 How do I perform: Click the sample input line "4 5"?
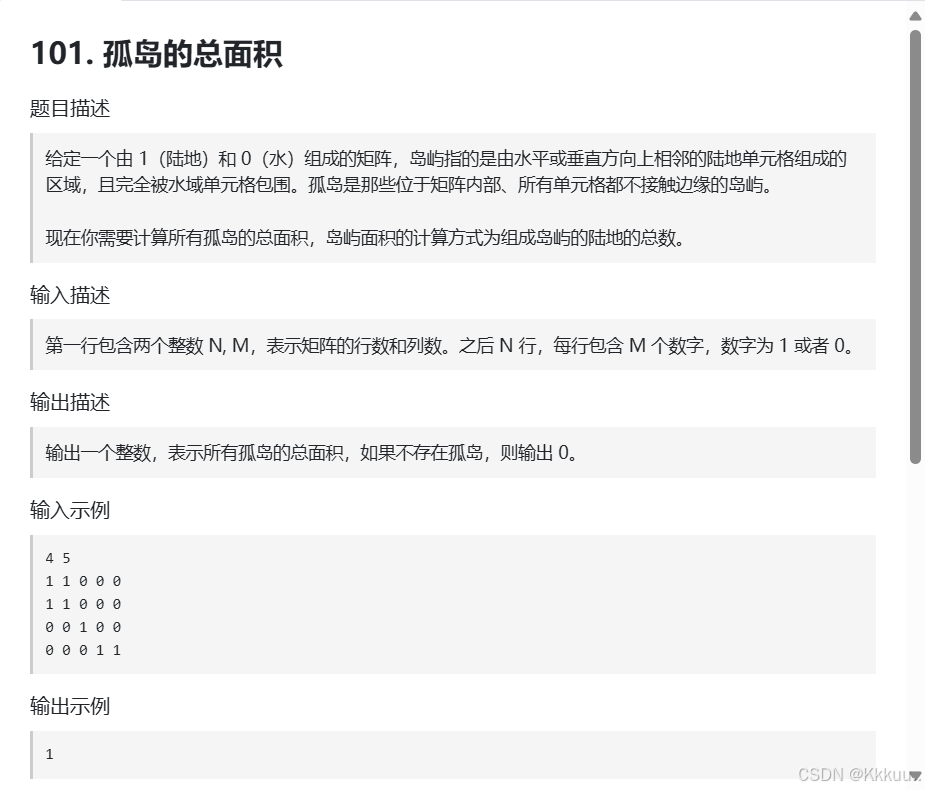coord(58,558)
